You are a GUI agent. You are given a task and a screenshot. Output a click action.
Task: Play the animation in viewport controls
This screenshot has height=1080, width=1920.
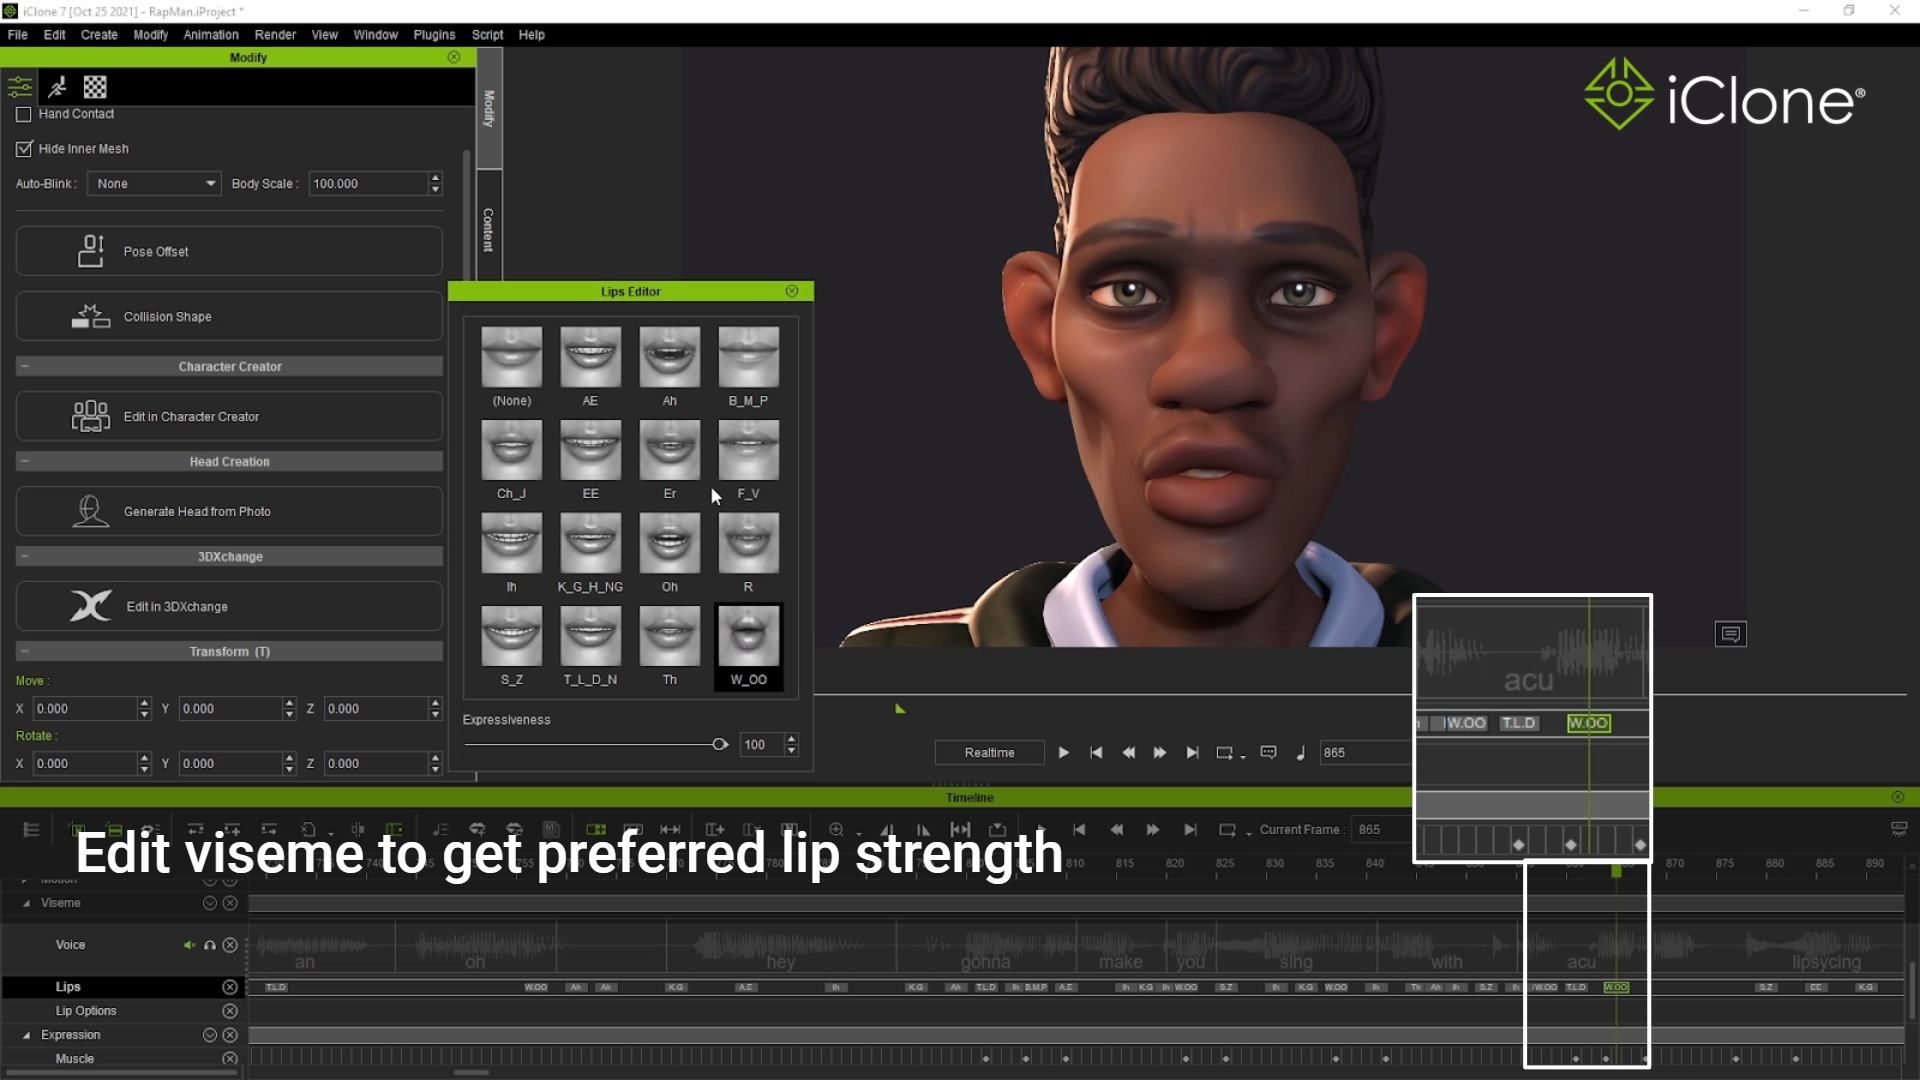click(1064, 752)
